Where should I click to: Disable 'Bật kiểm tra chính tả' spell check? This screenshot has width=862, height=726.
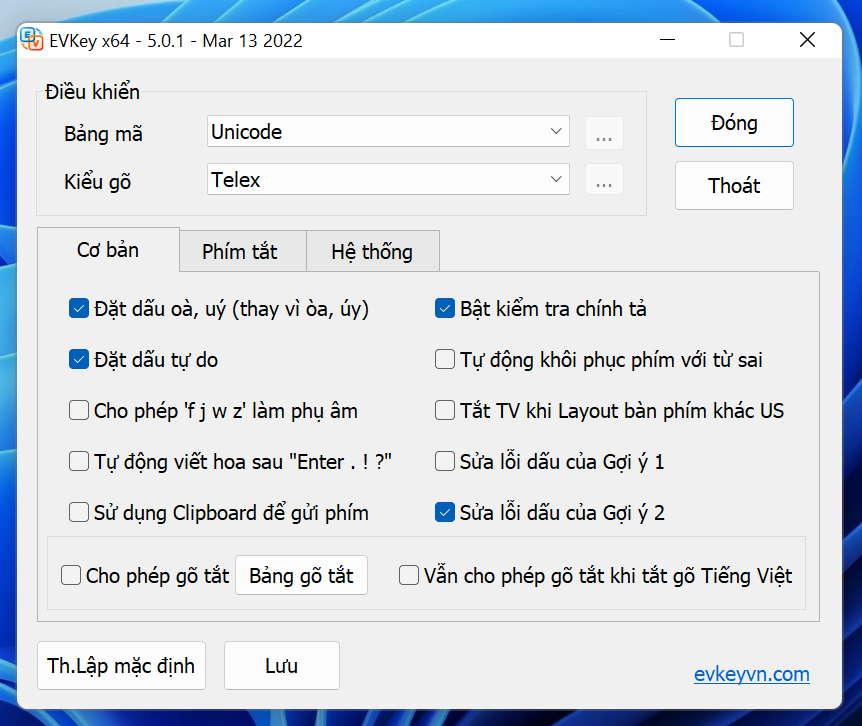[x=444, y=309]
